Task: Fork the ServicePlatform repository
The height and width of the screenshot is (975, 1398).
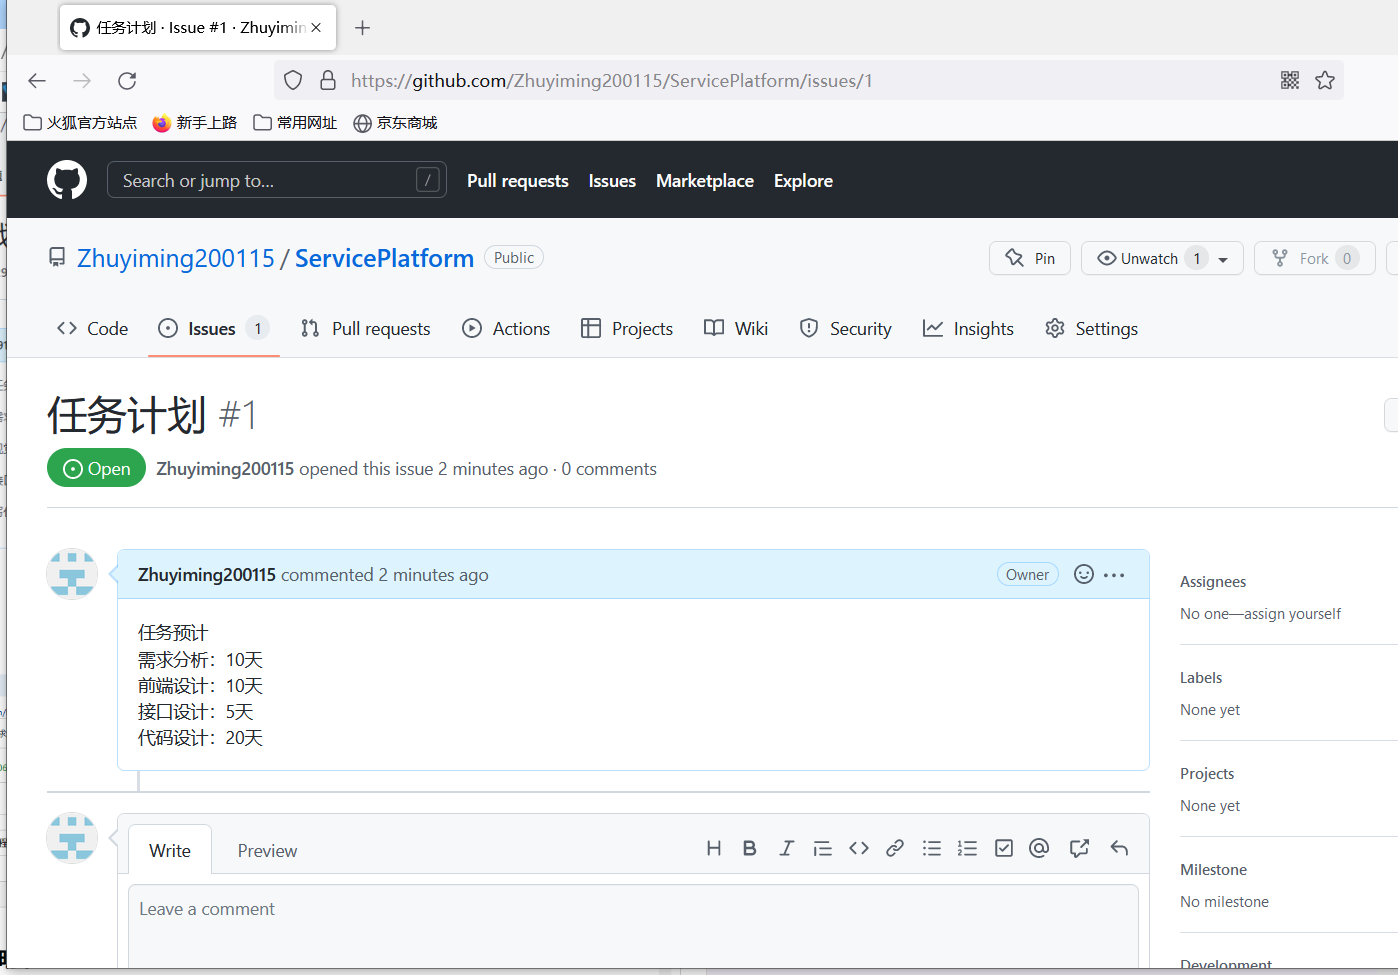Action: click(1315, 258)
